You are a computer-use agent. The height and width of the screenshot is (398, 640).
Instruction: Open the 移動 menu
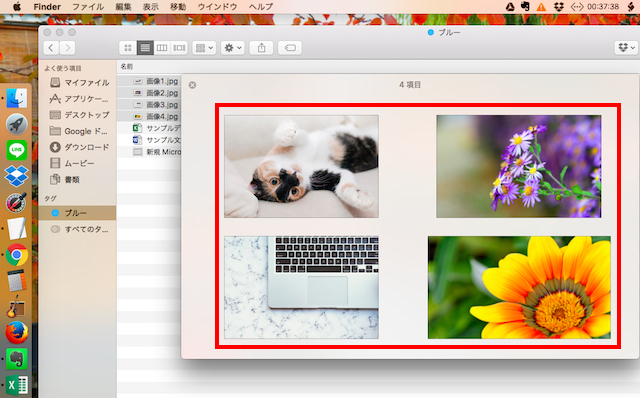[x=178, y=7]
